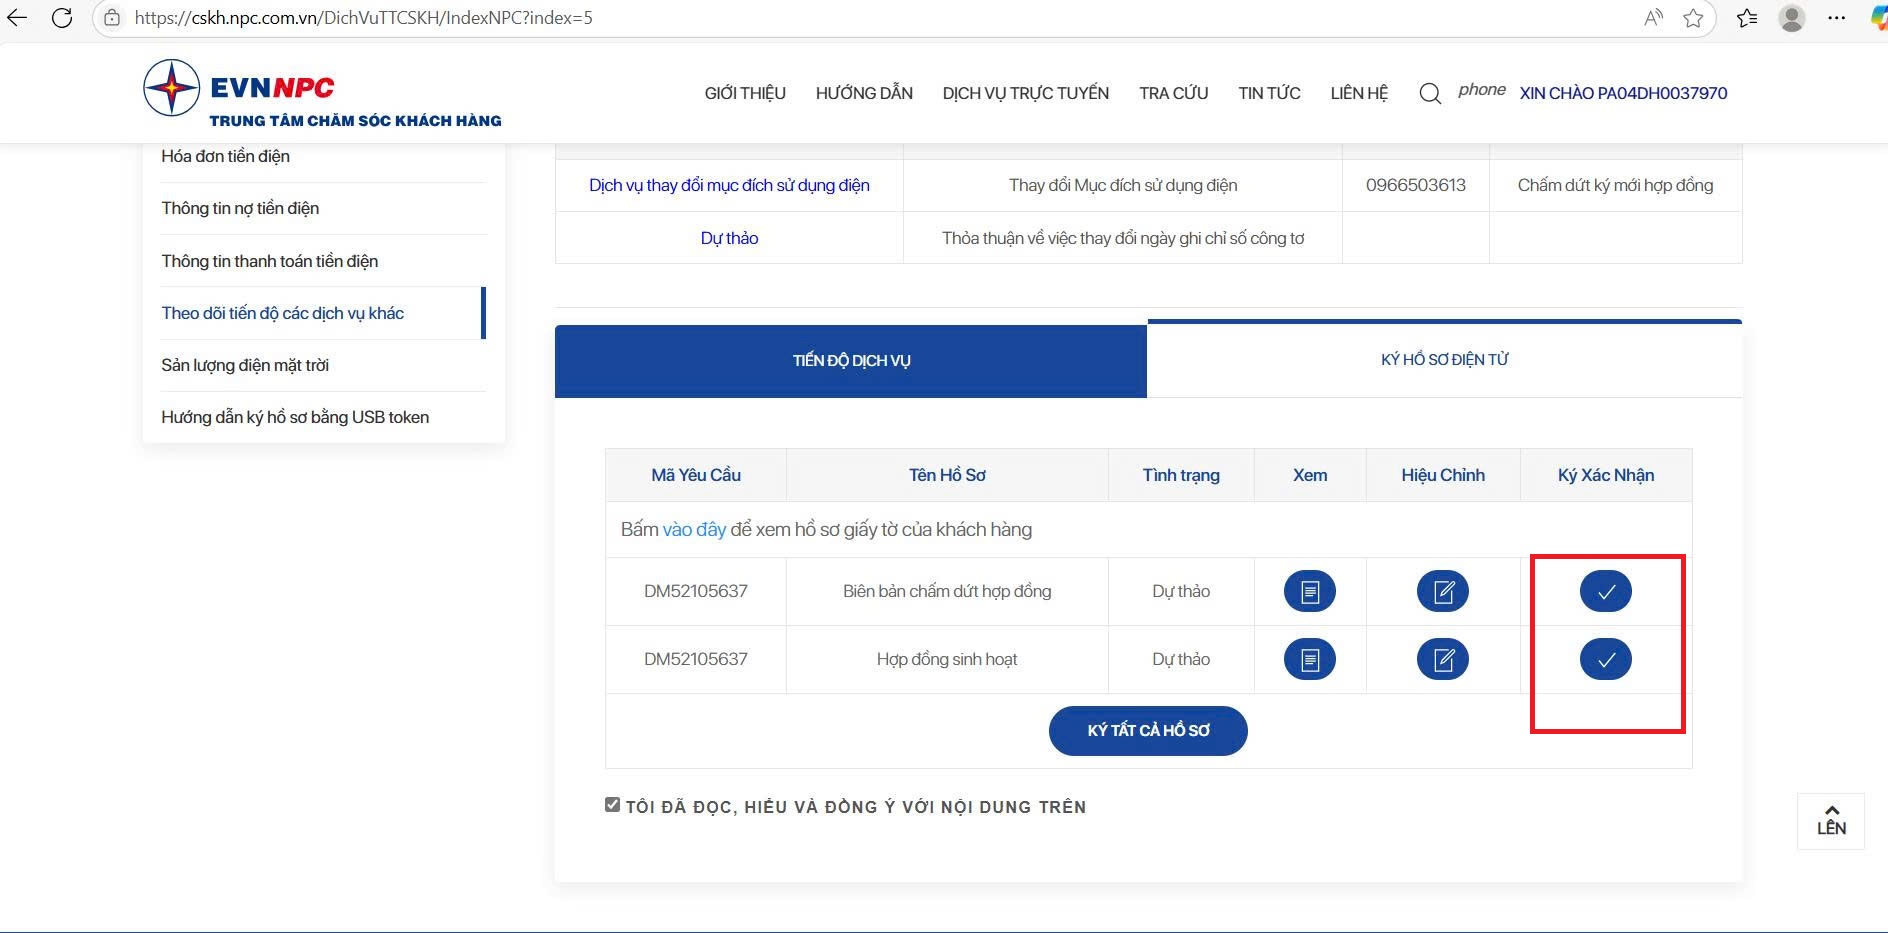Open the Tra cứu menu
The height and width of the screenshot is (933, 1888).
point(1173,93)
